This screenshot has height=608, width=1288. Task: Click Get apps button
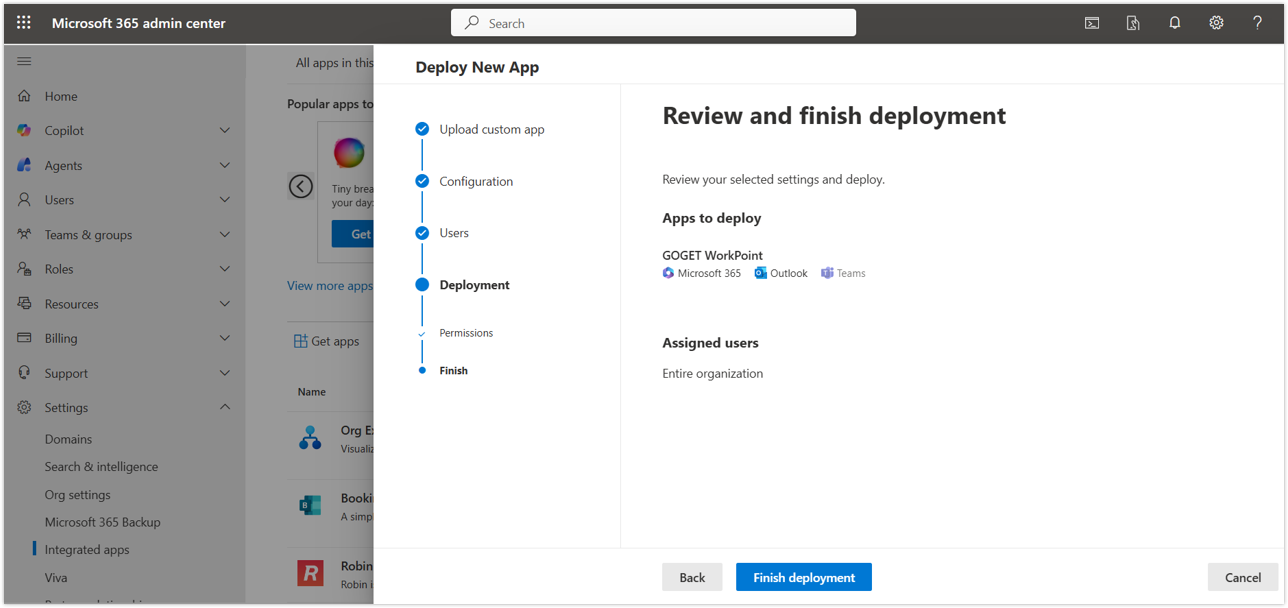tap(326, 341)
